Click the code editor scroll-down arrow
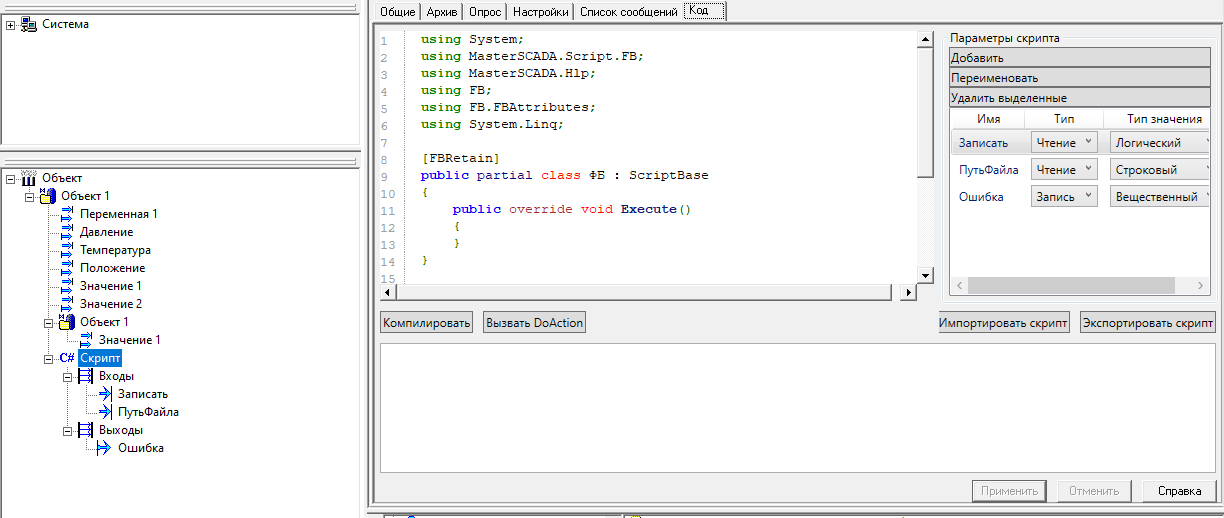Viewport: 1224px width, 518px height. (x=925, y=275)
